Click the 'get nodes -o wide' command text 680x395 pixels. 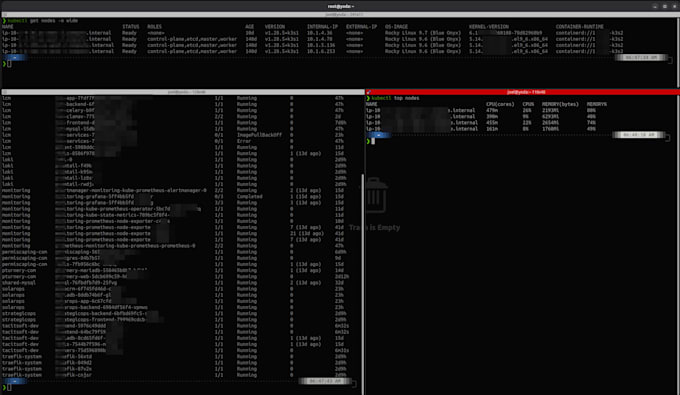[x=54, y=21]
